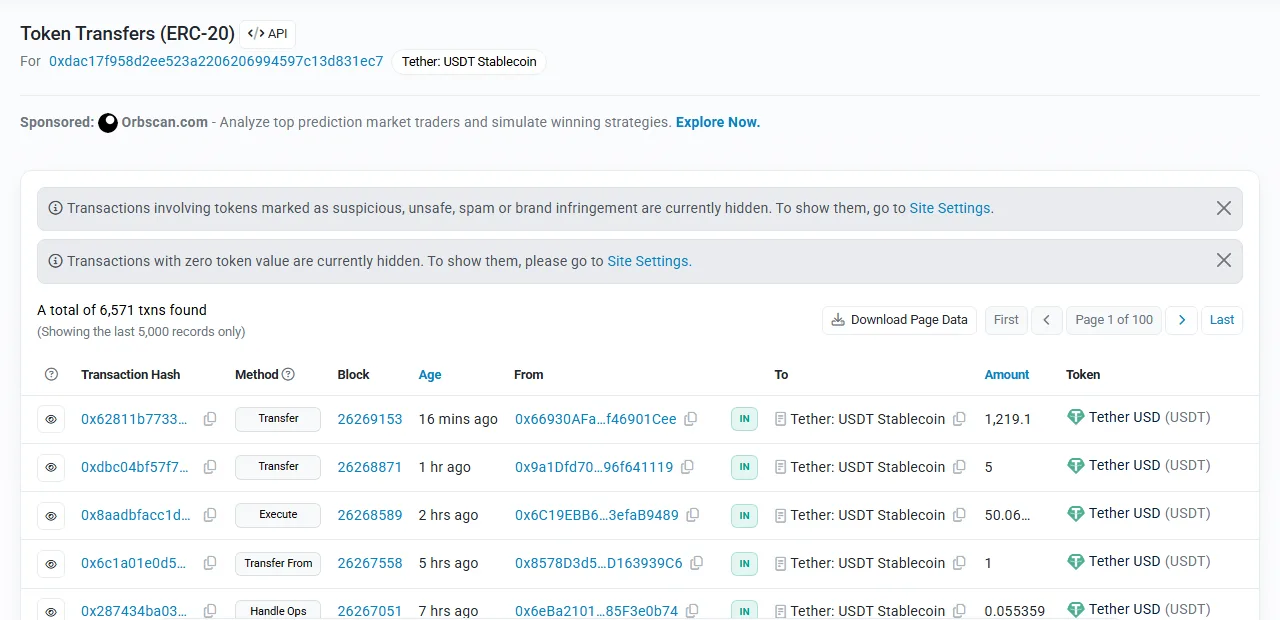Click contract document icon in 1 hr ago row
Image resolution: width=1280 pixels, height=620 pixels.
coord(781,467)
